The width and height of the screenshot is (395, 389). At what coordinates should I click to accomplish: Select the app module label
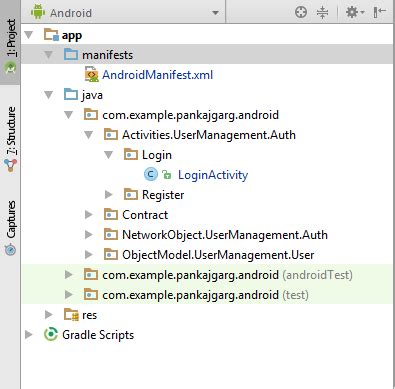pyautogui.click(x=72, y=35)
